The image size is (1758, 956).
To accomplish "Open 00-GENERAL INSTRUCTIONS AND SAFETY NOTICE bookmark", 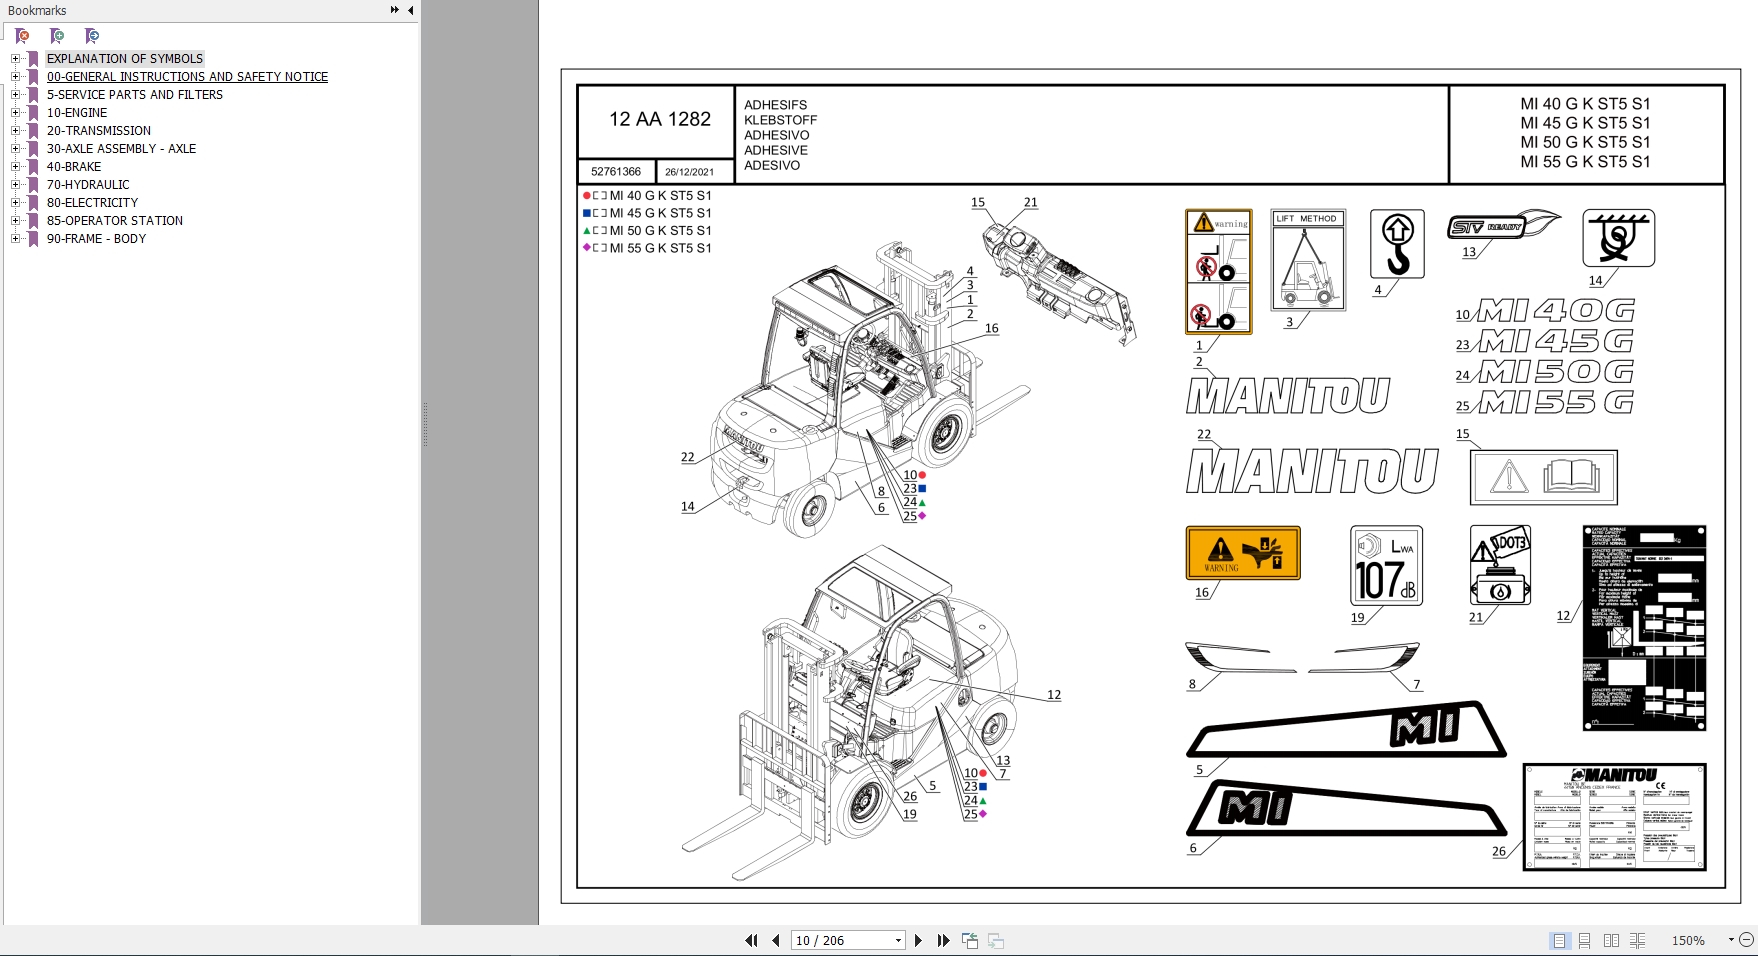I will point(187,77).
